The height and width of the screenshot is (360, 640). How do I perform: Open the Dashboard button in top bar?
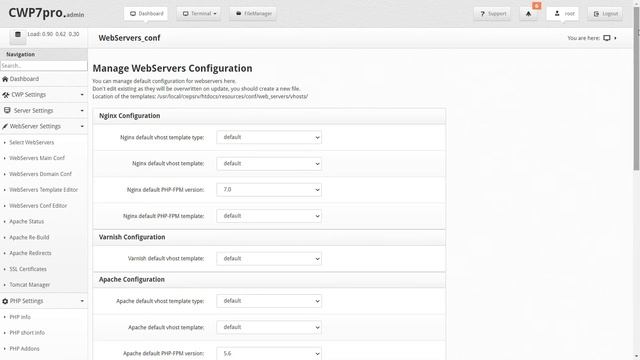point(146,13)
